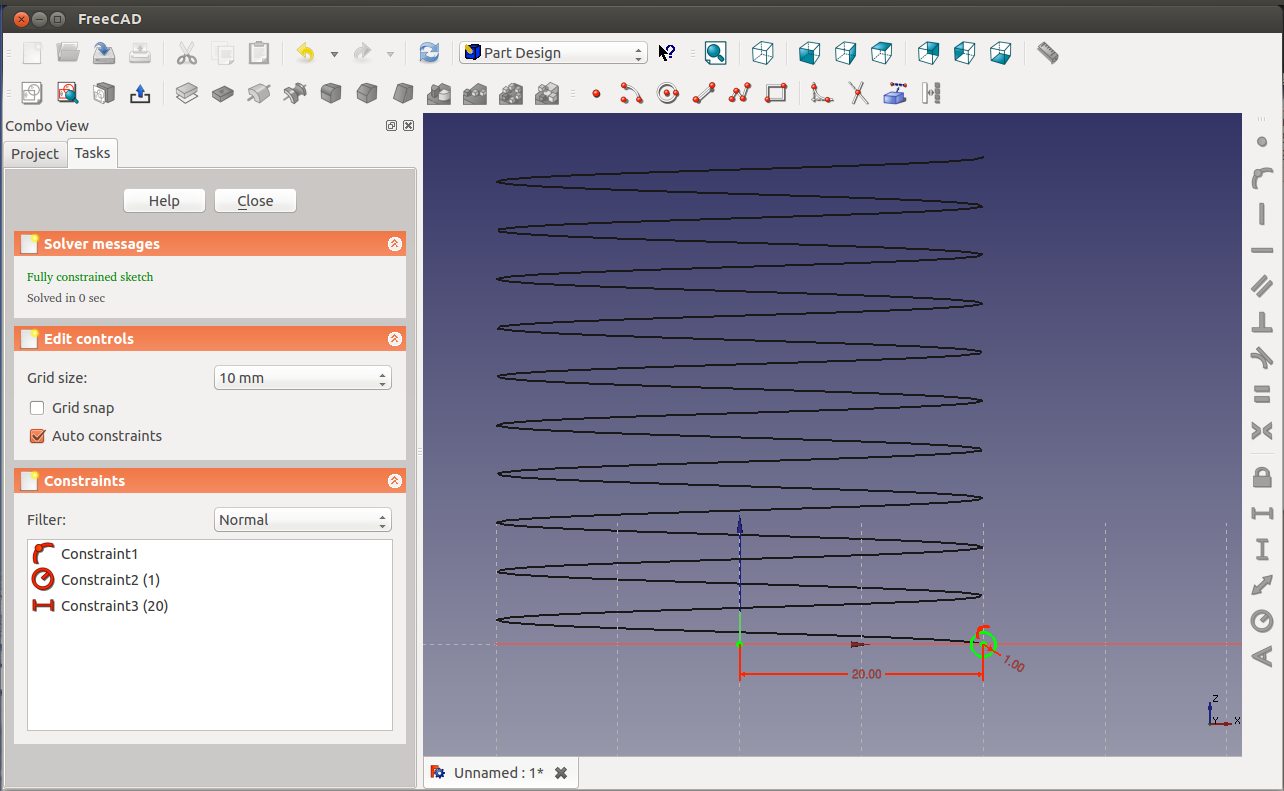Apply the parallel constraint icon

(1262, 286)
